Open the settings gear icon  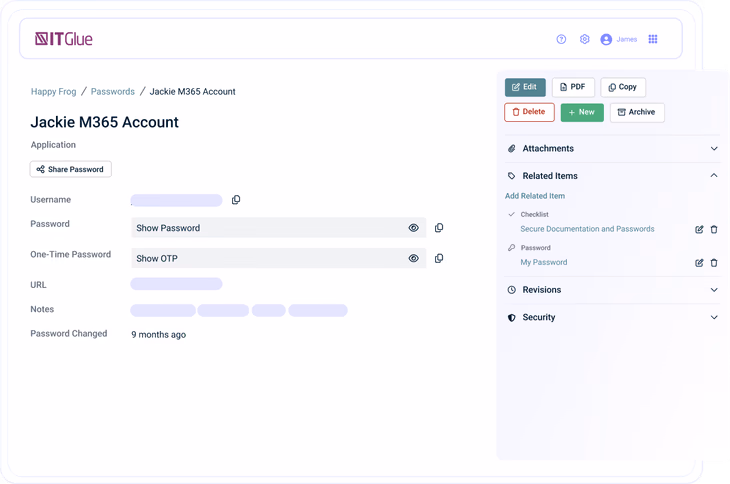[584, 40]
